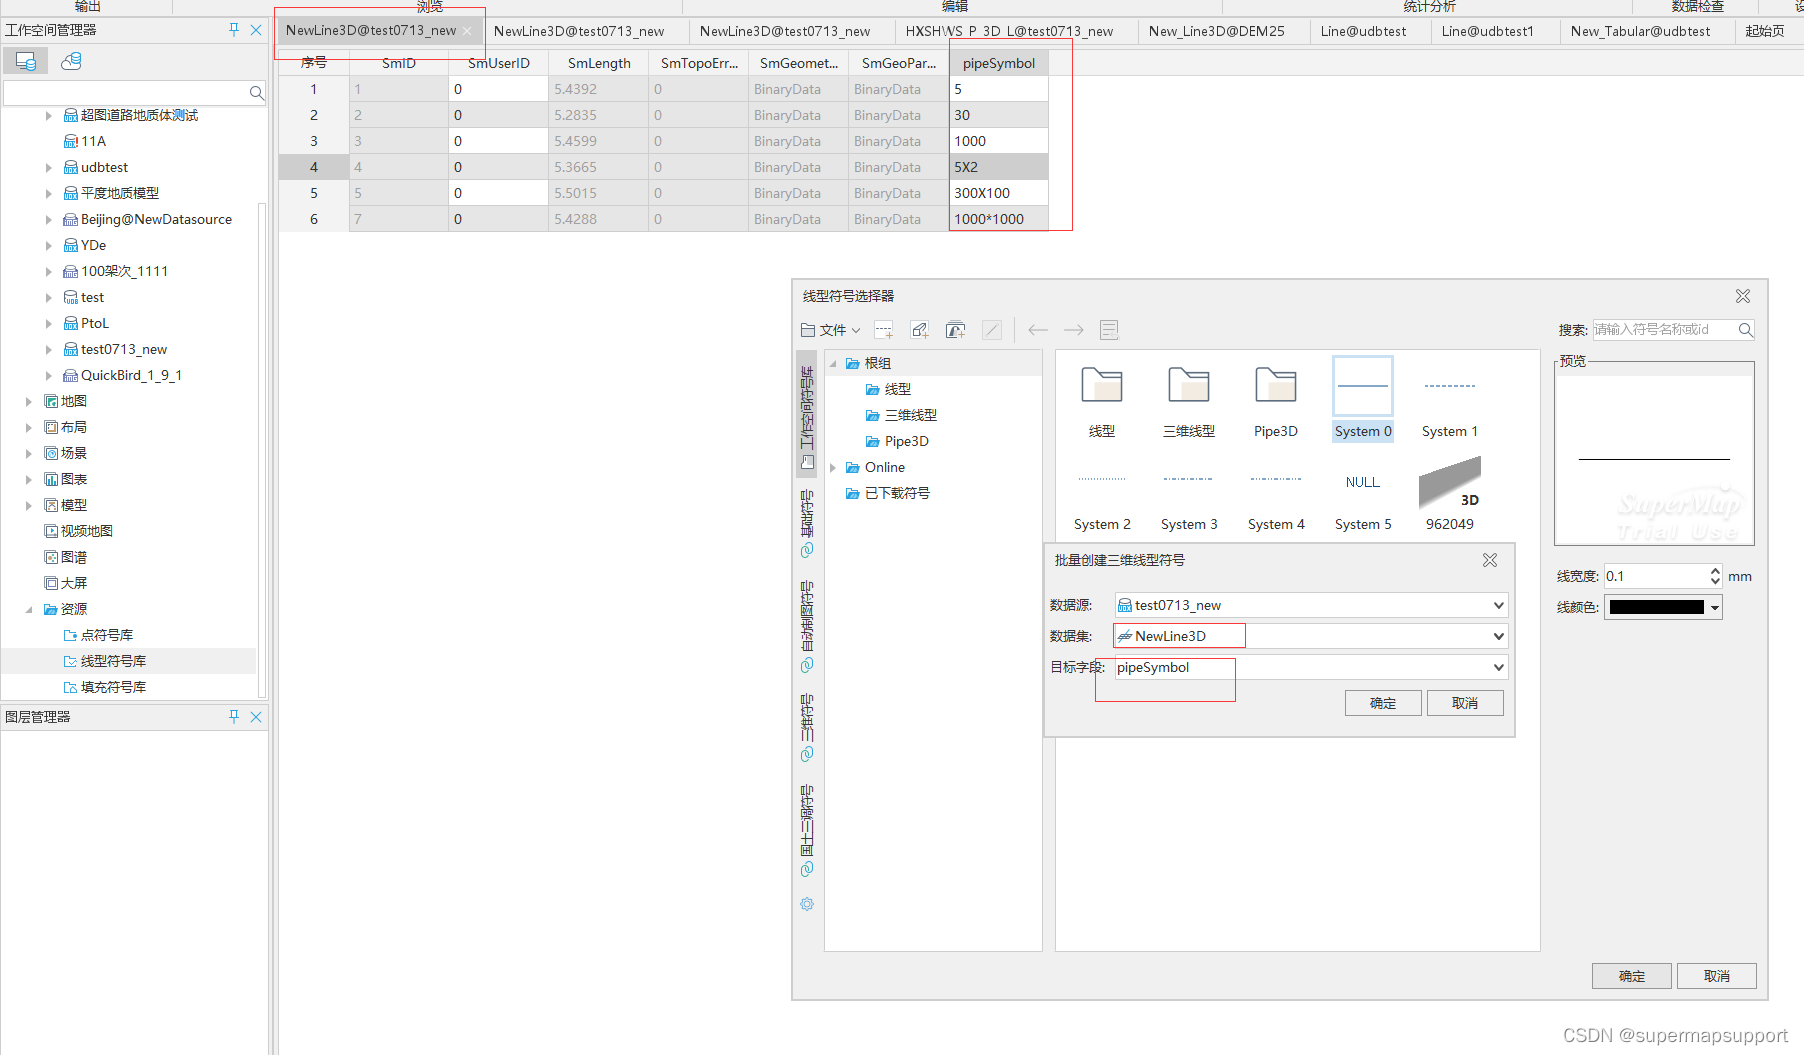Click 确定 in line symbol selector
This screenshot has width=1804, height=1055.
click(x=1632, y=976)
